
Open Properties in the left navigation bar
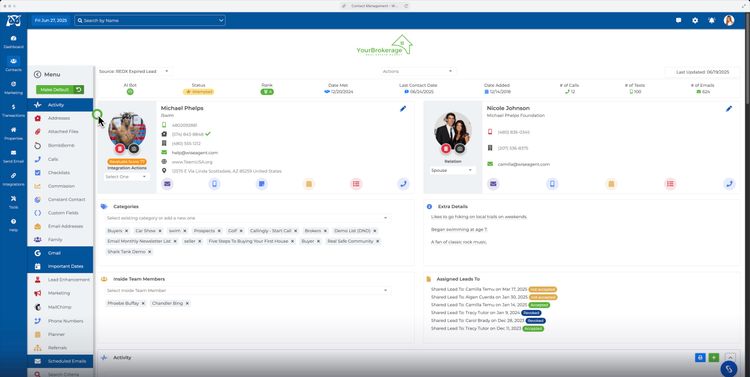point(13,133)
